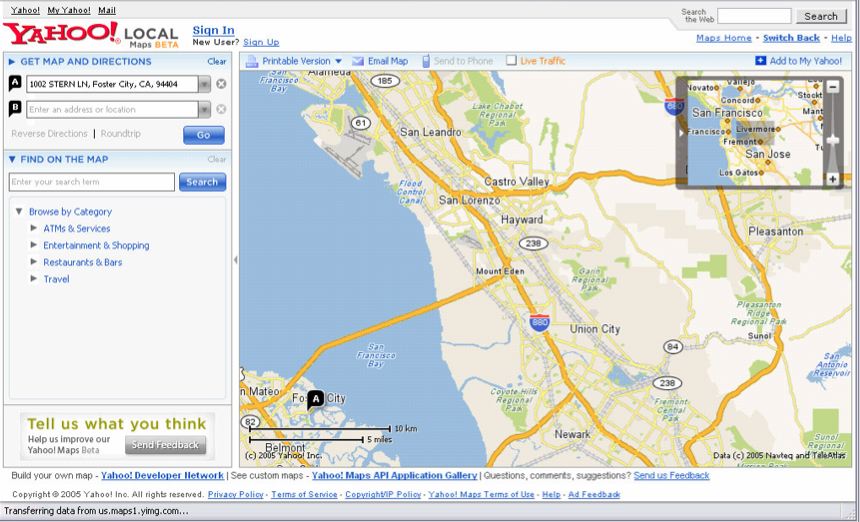Open My Yahoo! from the top bar
Screen dimensions: 860x522
coord(69,10)
